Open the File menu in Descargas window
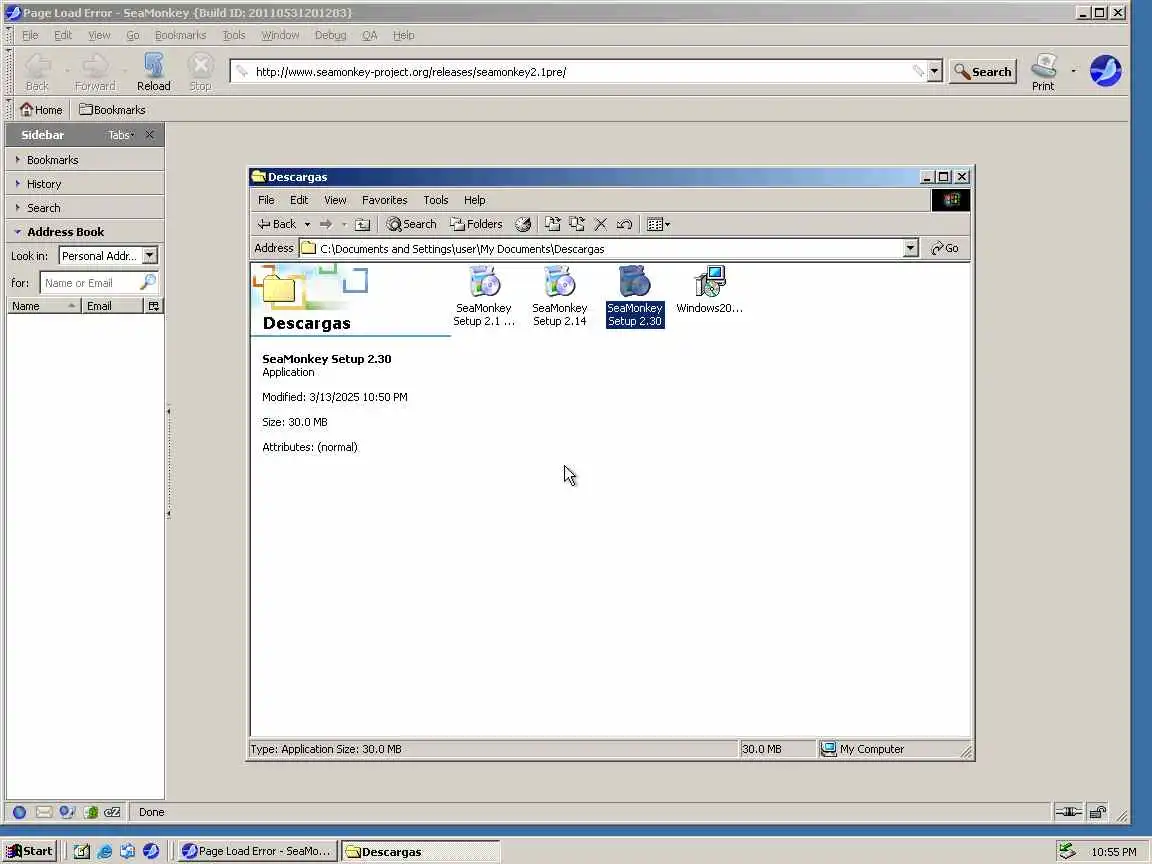The height and width of the screenshot is (864, 1152). click(x=266, y=200)
